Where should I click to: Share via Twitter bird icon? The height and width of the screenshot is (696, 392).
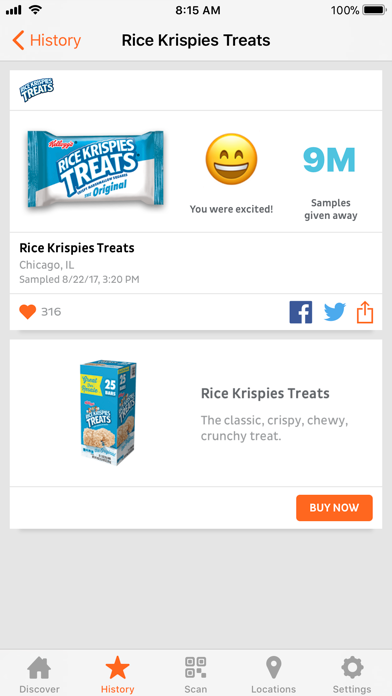click(x=335, y=312)
